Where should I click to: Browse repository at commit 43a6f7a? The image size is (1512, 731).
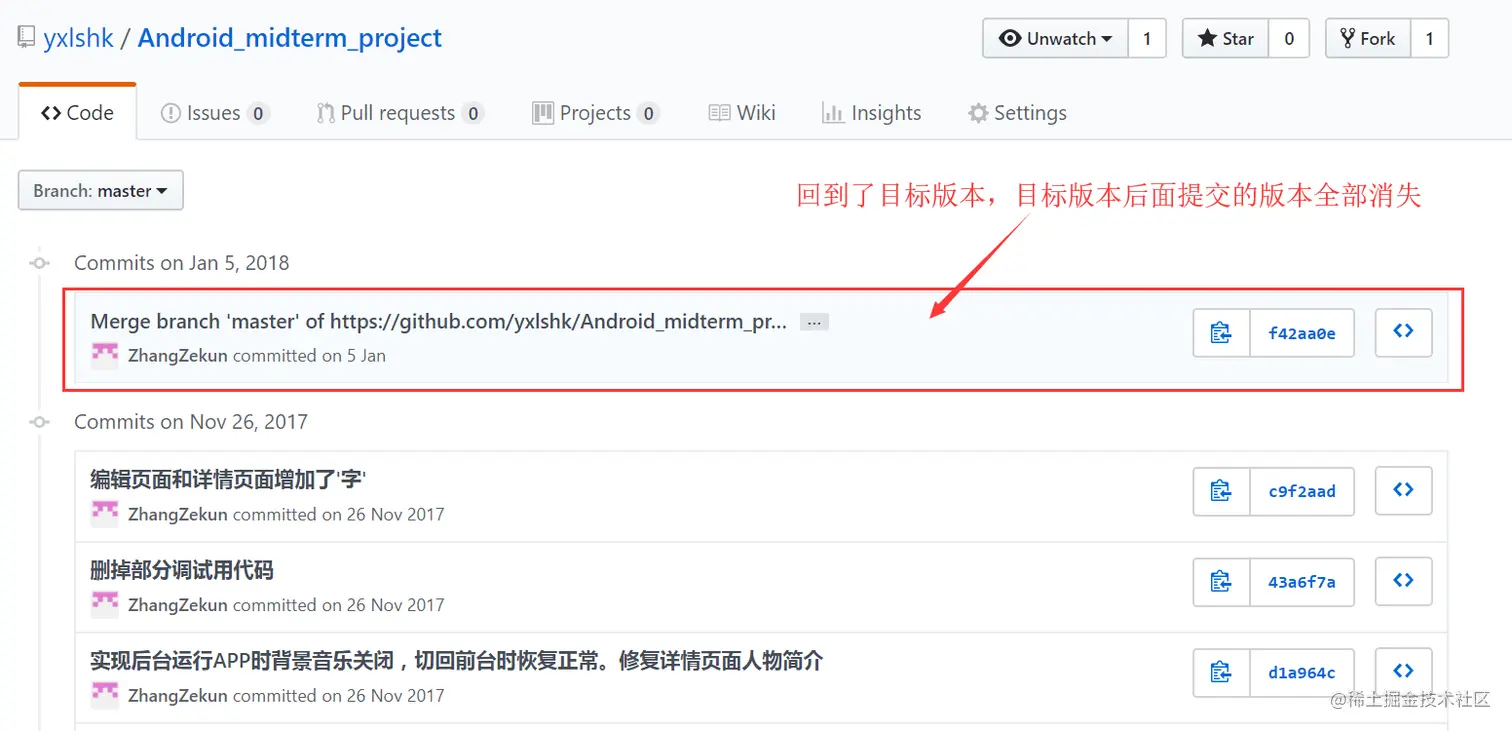point(1403,581)
